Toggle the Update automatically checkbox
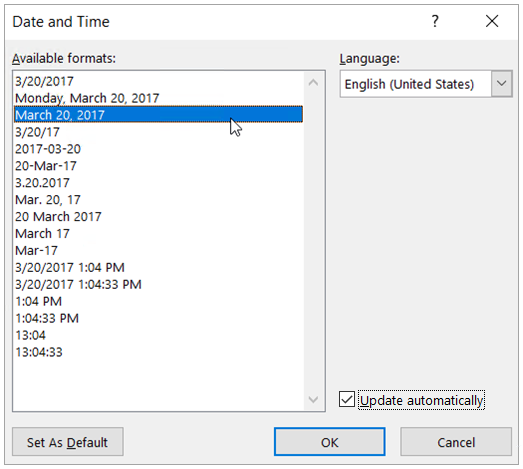The height and width of the screenshot is (469, 523). pos(347,400)
